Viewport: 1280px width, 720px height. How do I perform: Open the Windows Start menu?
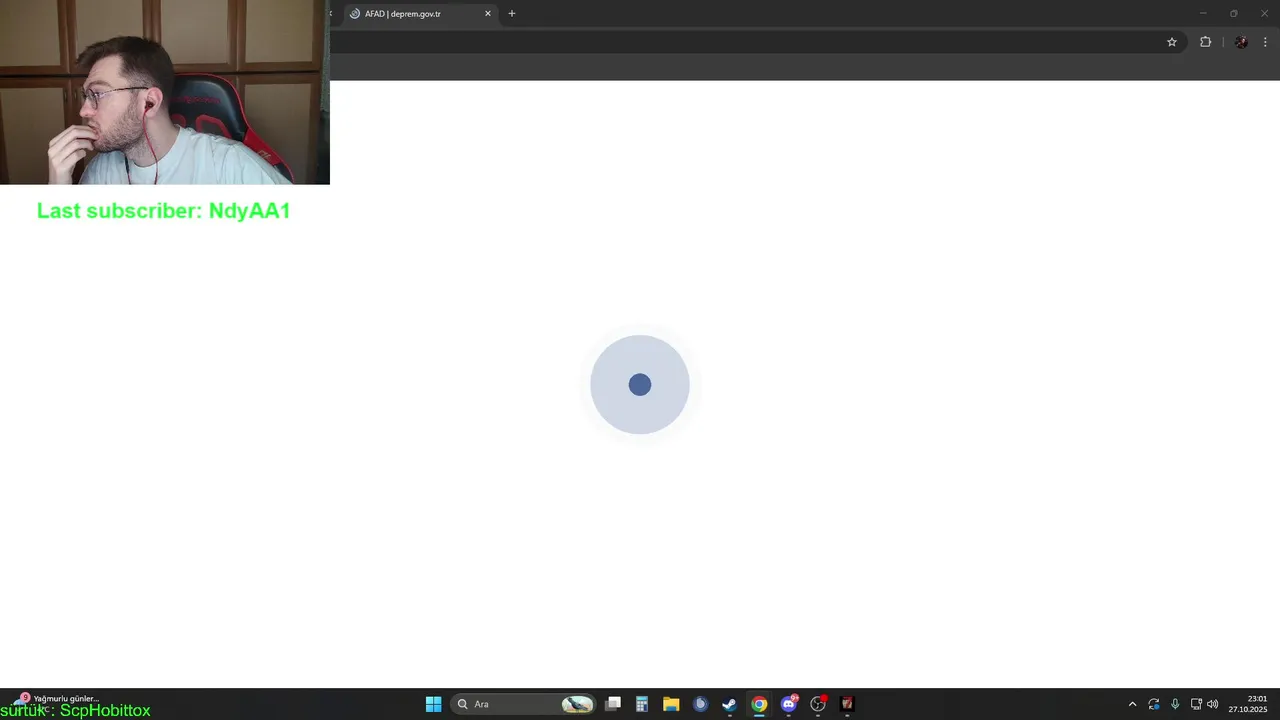[x=433, y=704]
